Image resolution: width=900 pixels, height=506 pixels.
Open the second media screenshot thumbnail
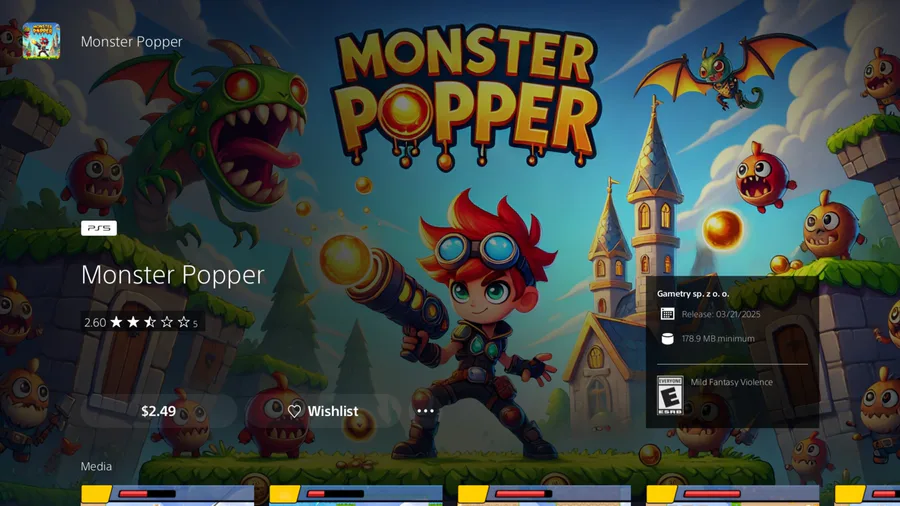tap(356, 496)
